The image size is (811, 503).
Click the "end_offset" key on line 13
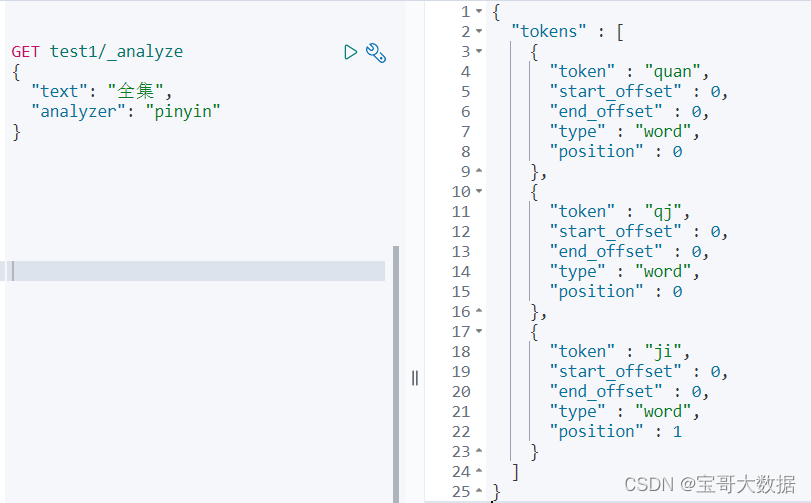[606, 252]
